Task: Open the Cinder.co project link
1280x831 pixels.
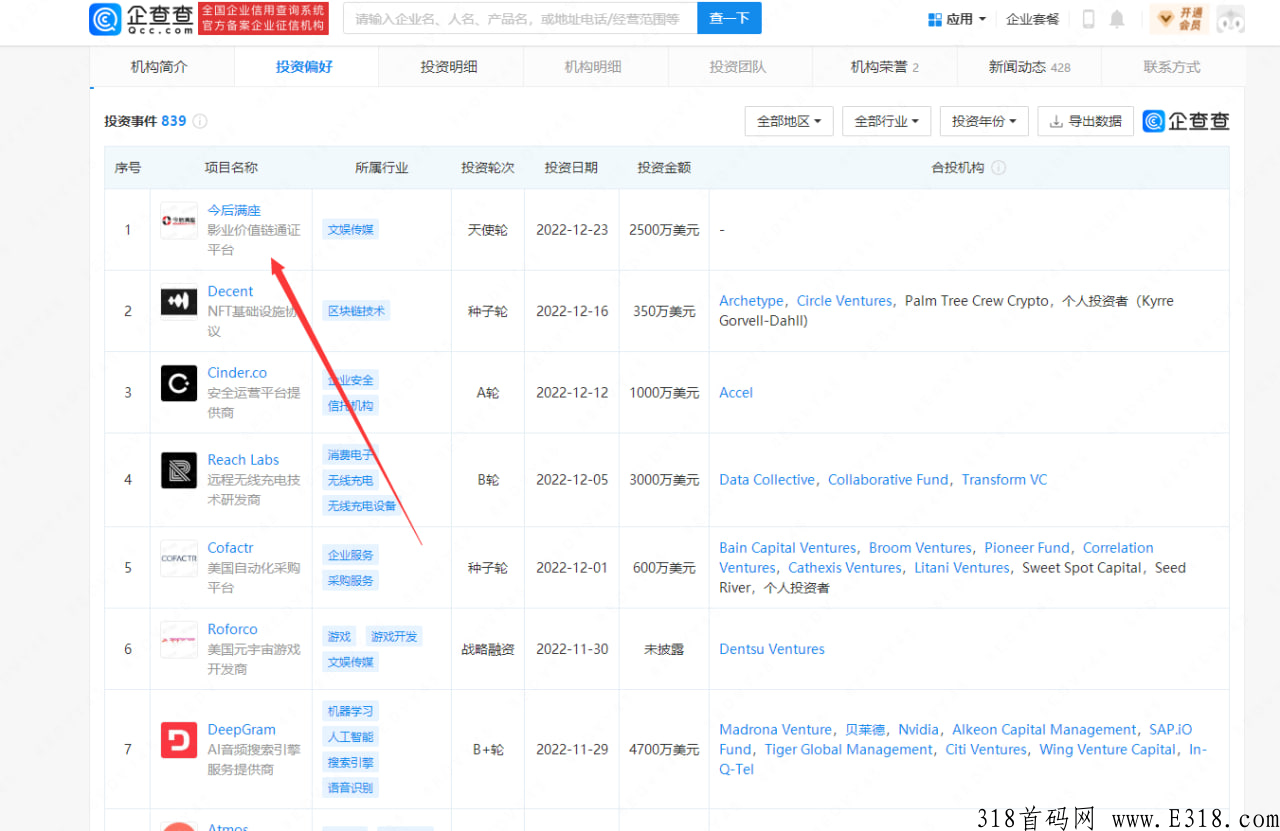Action: 237,373
